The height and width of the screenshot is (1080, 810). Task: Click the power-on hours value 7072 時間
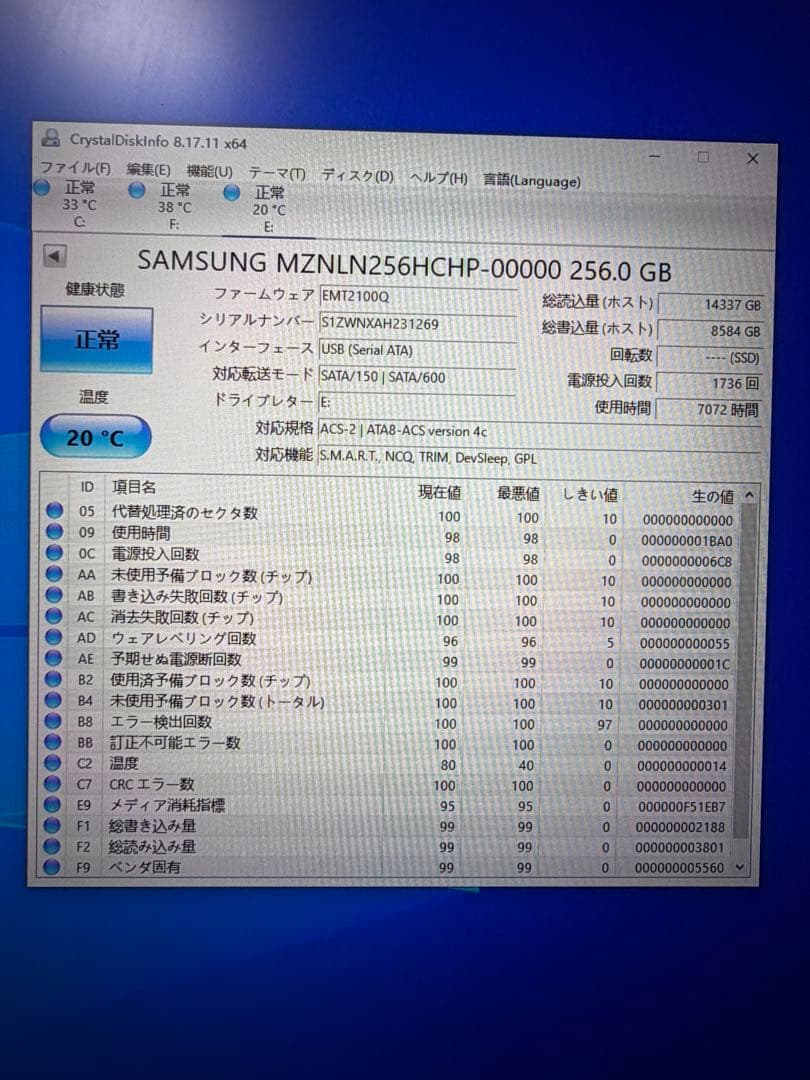[709, 410]
